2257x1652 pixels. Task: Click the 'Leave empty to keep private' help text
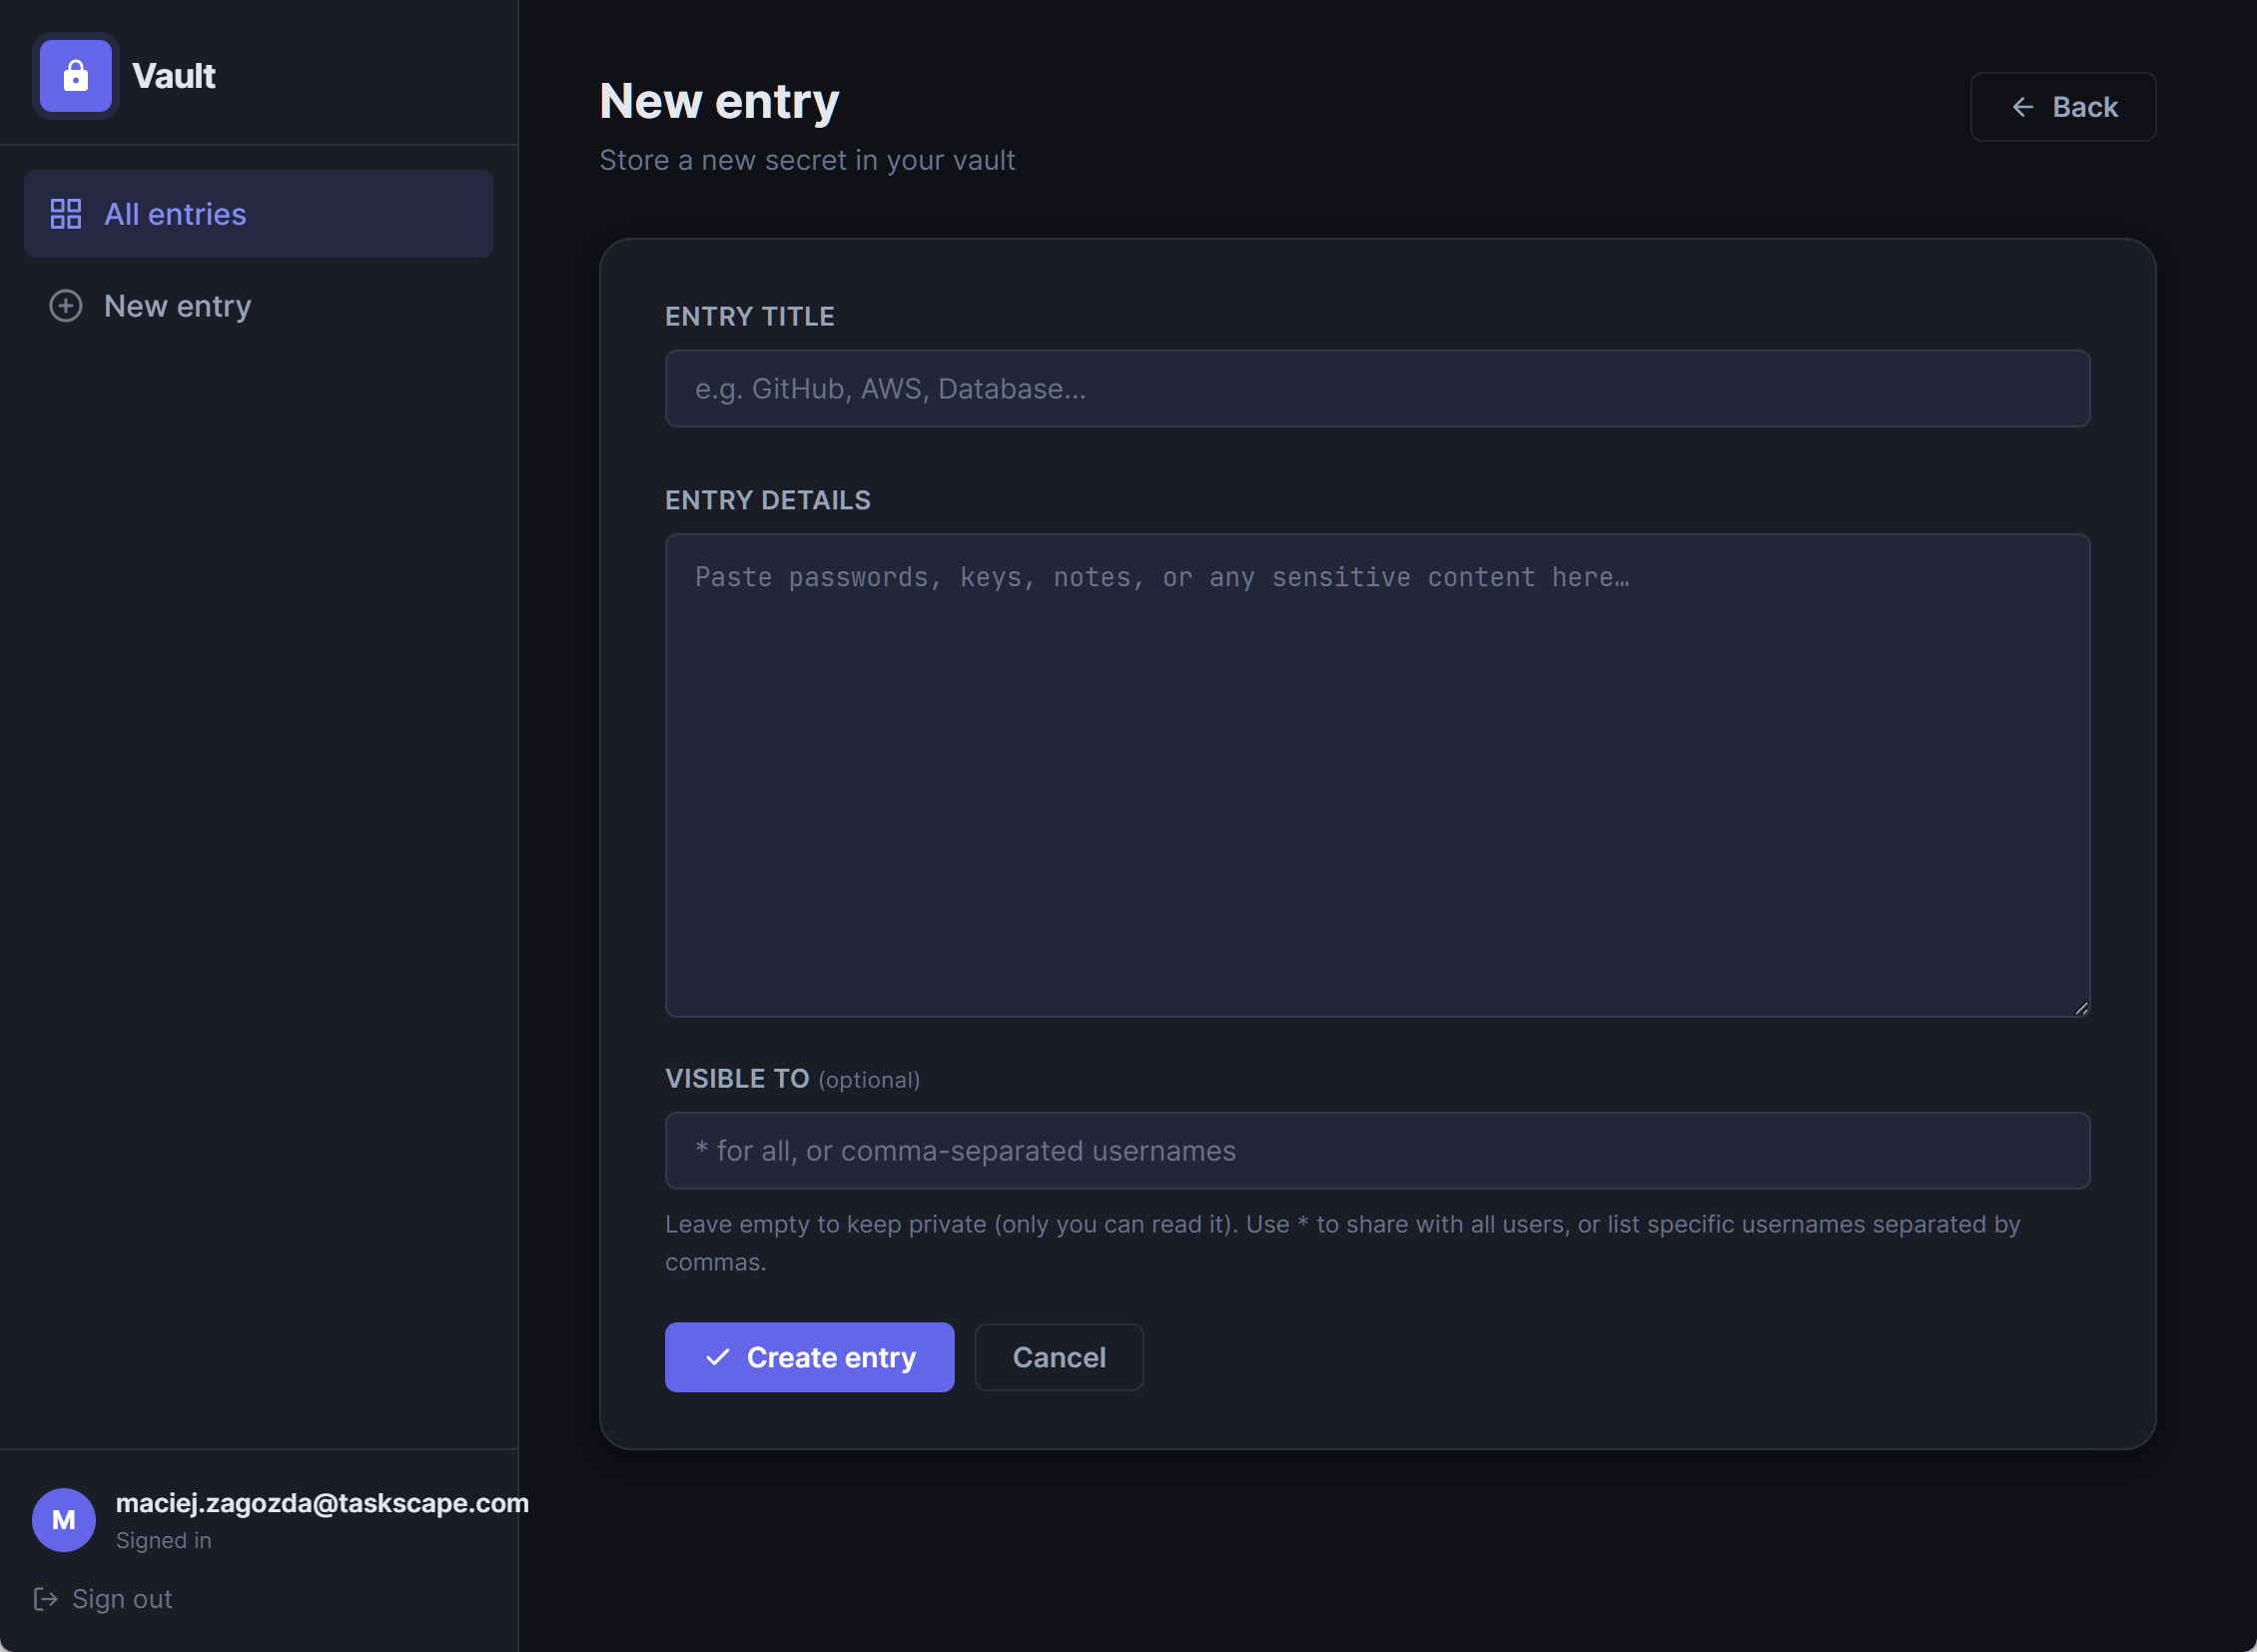coord(1343,1243)
